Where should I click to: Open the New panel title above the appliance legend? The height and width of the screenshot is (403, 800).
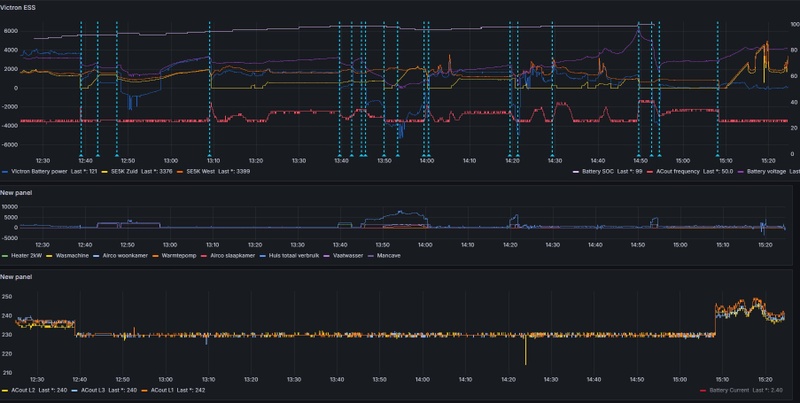point(16,193)
